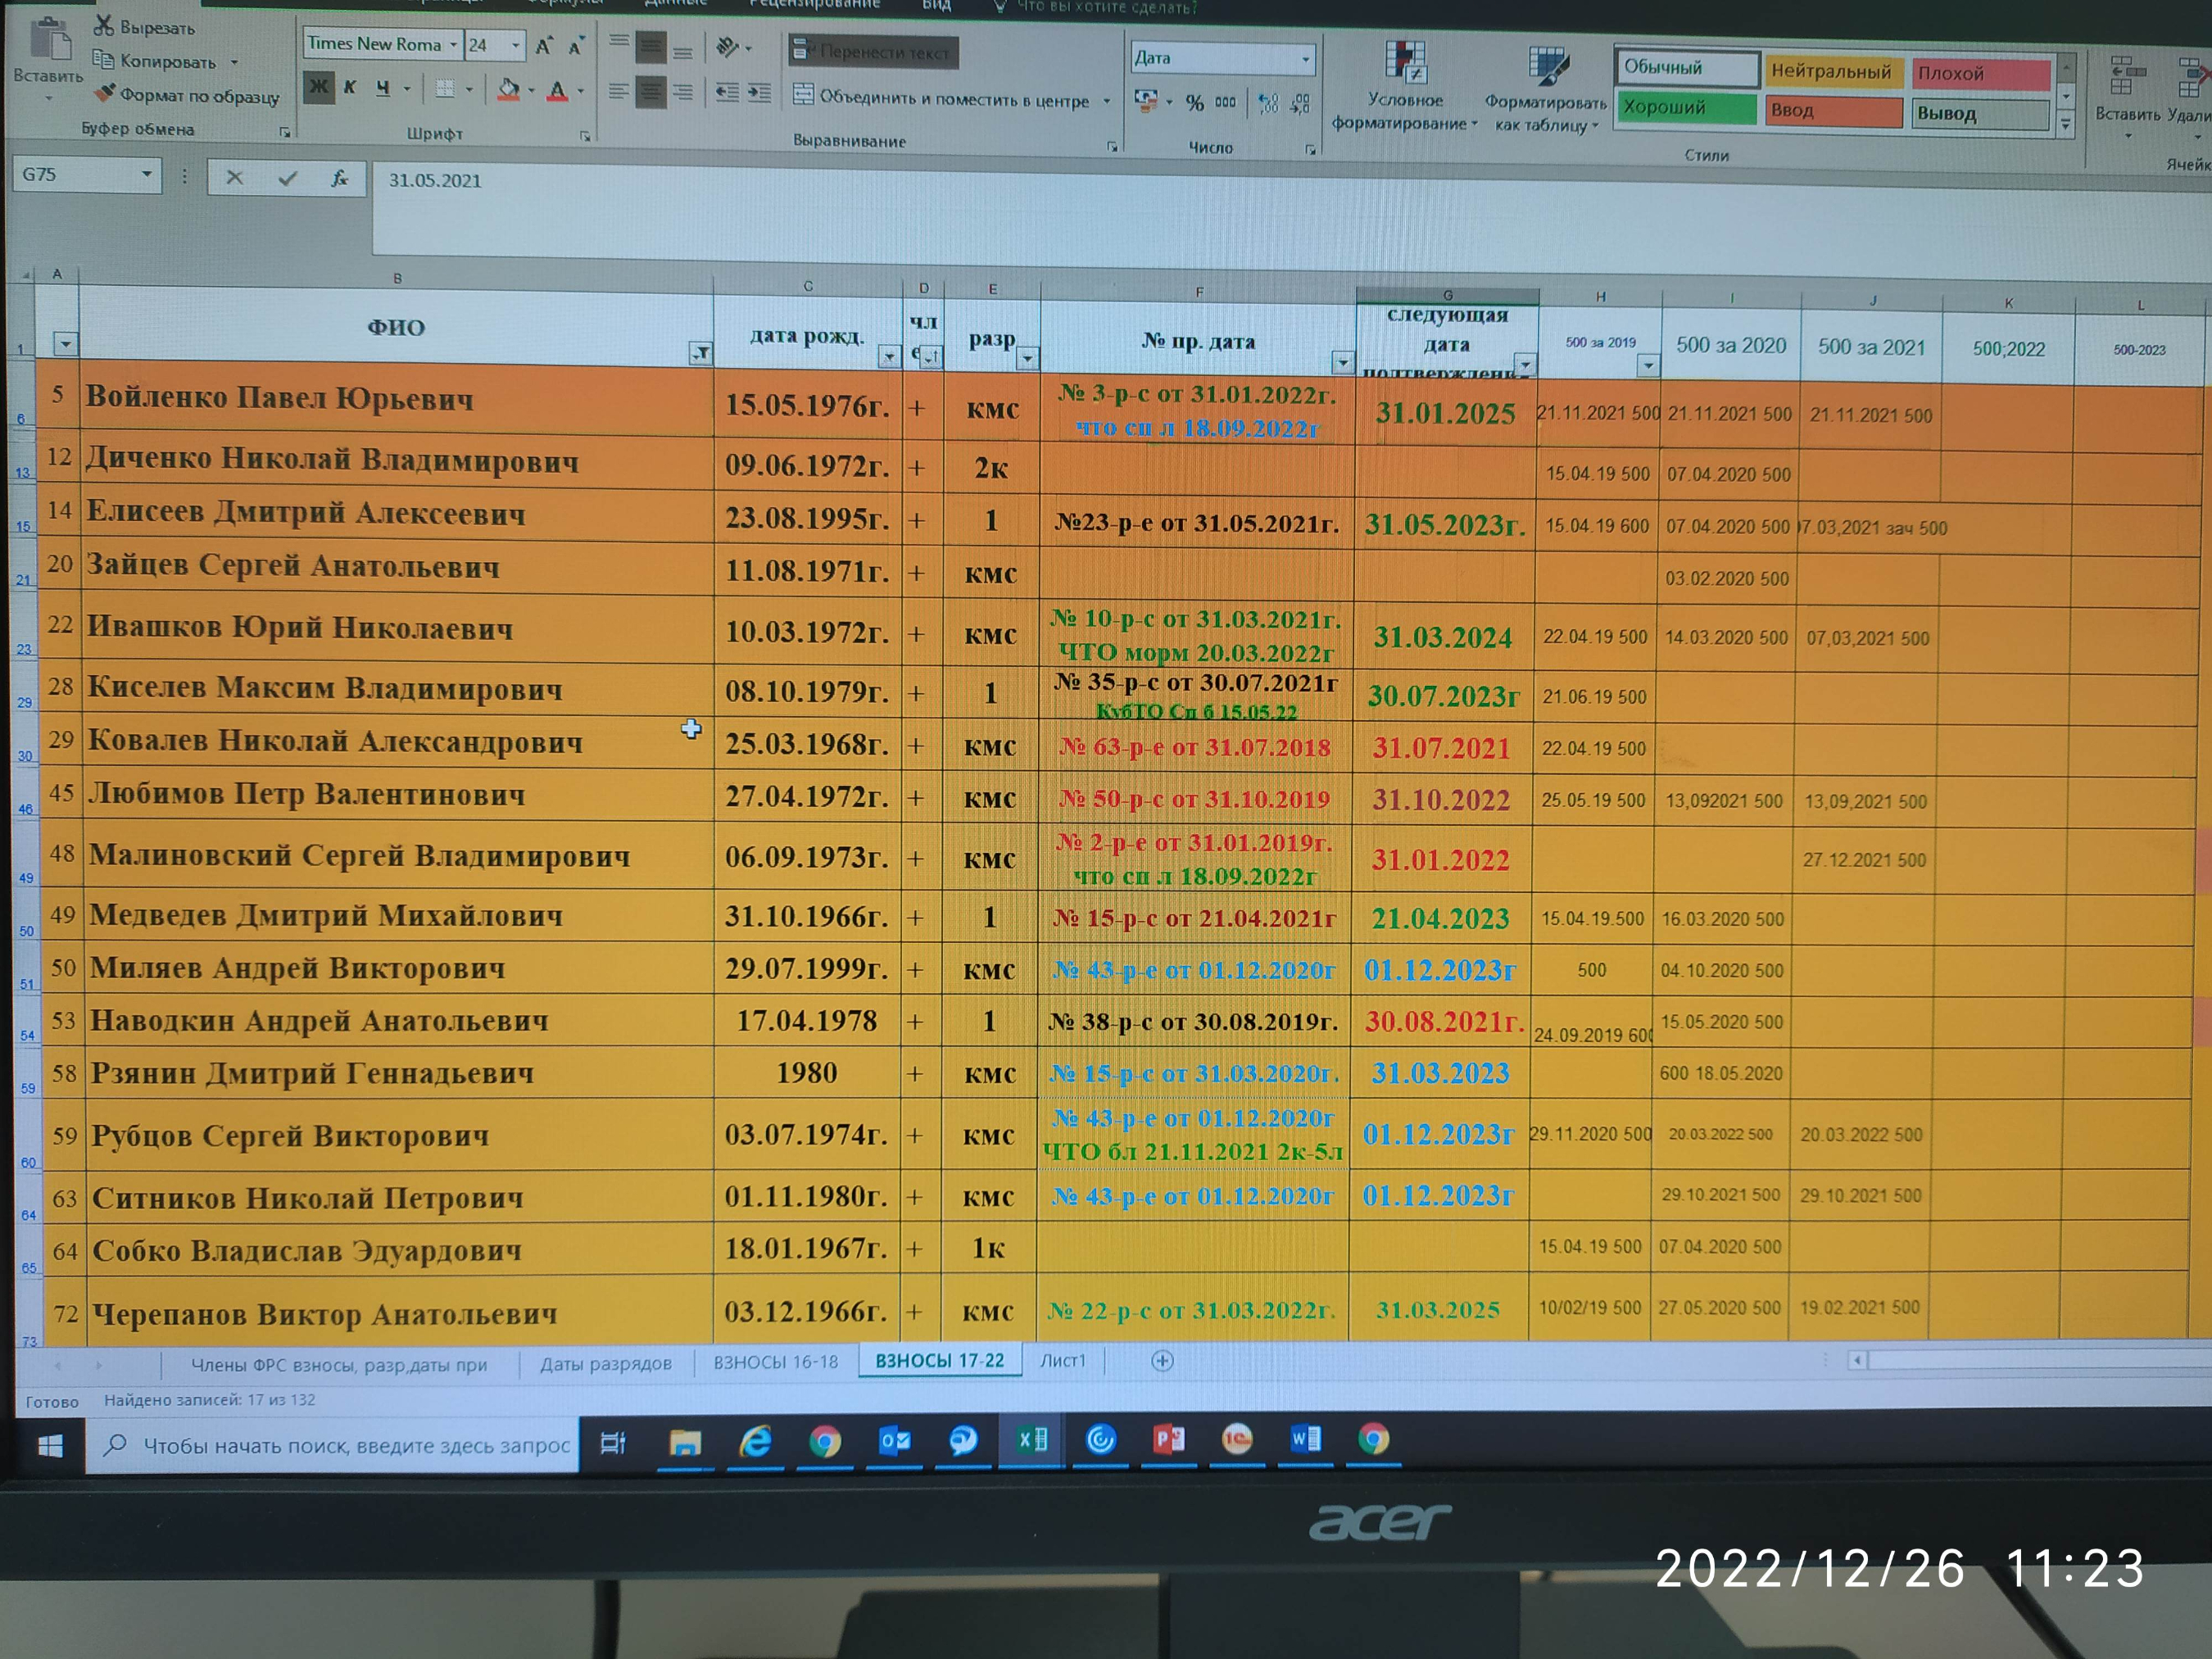Image resolution: width=2212 pixels, height=1659 pixels.
Task: Apply percent style from Number group
Action: 1195,102
